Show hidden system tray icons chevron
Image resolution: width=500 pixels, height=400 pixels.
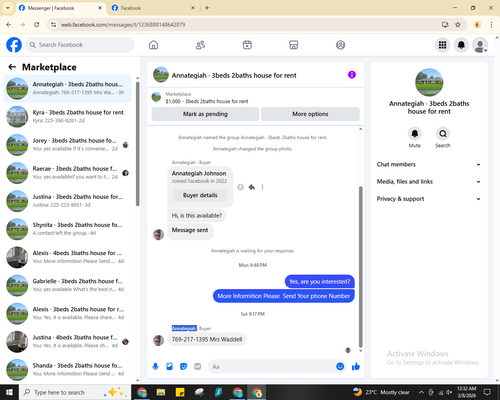click(421, 392)
